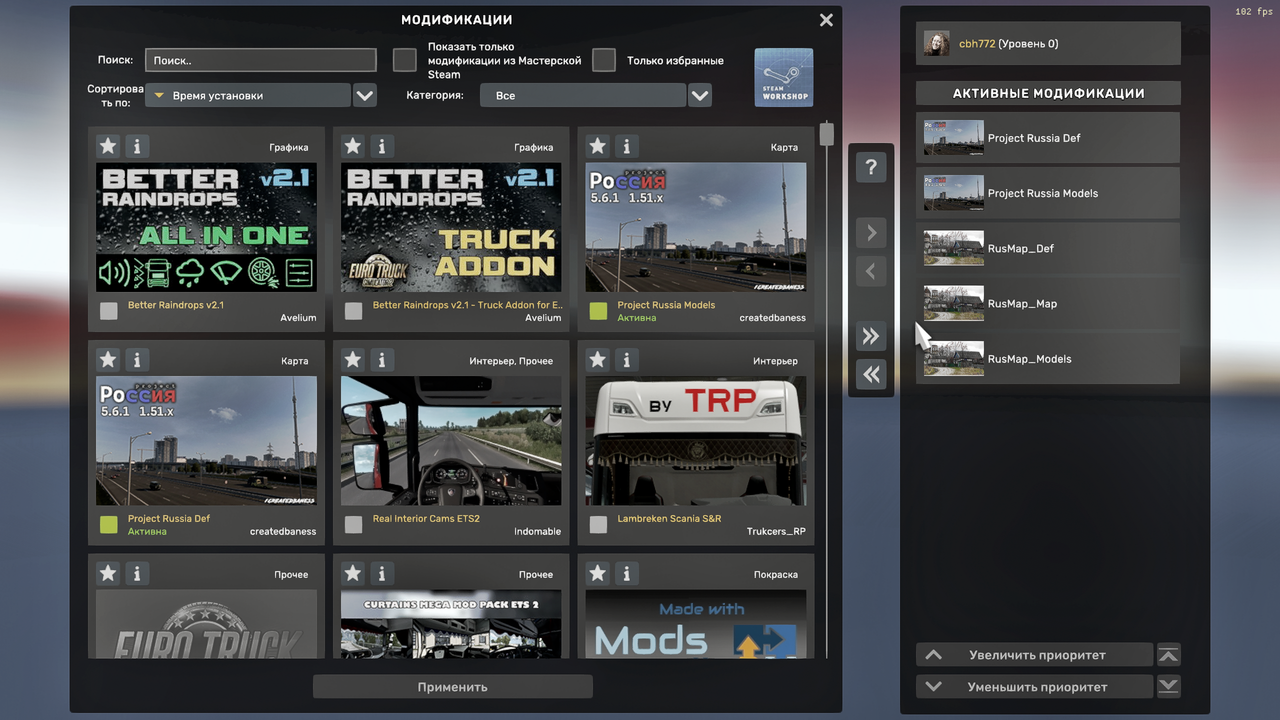Image resolution: width=1280 pixels, height=720 pixels.
Task: Toggle Project Russia Models green active box
Action: point(599,311)
